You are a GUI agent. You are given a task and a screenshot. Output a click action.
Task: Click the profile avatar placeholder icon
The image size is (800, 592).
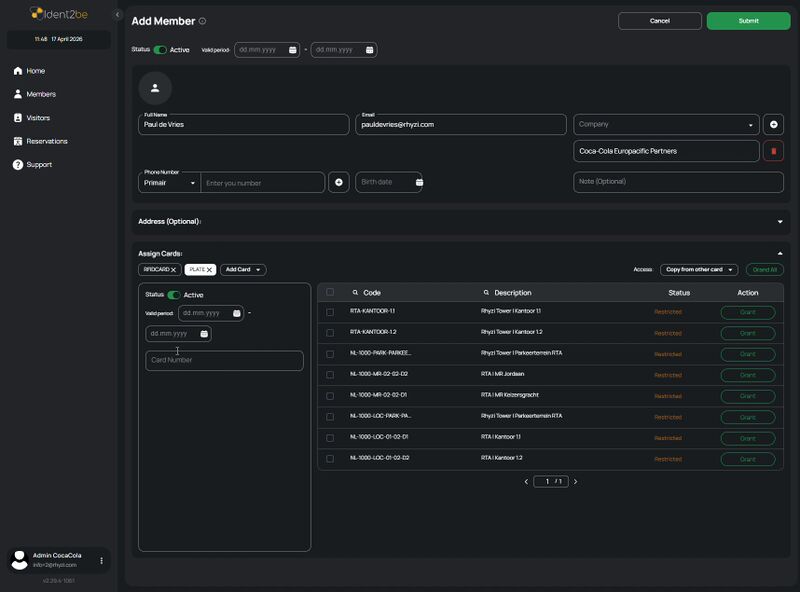coord(155,88)
